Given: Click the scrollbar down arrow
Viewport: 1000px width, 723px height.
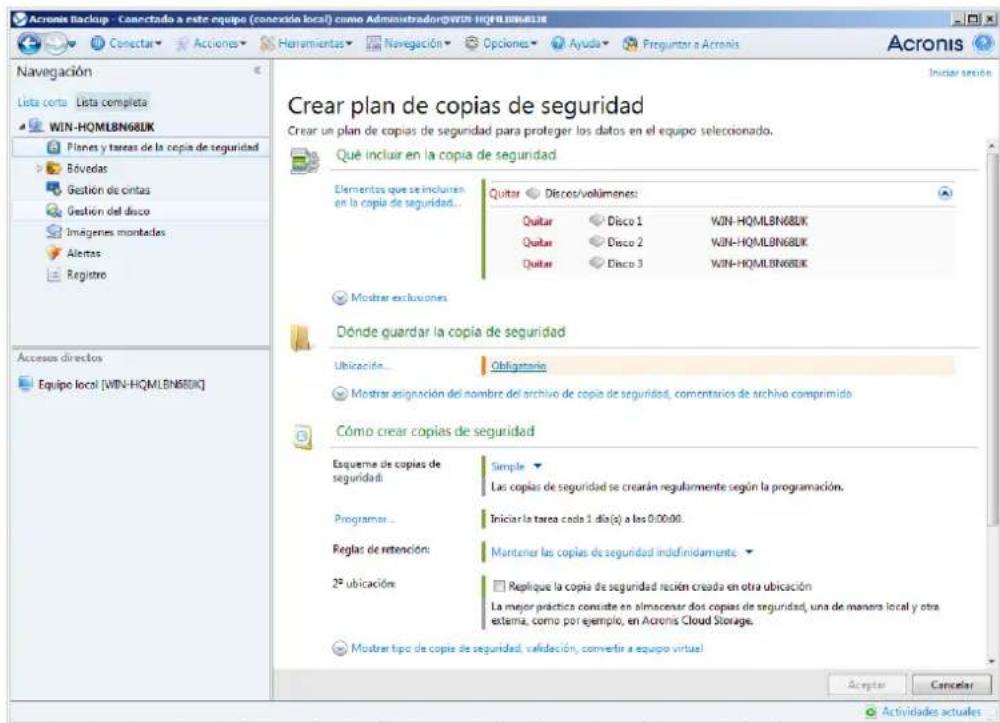Looking at the screenshot, I should click(x=992, y=661).
